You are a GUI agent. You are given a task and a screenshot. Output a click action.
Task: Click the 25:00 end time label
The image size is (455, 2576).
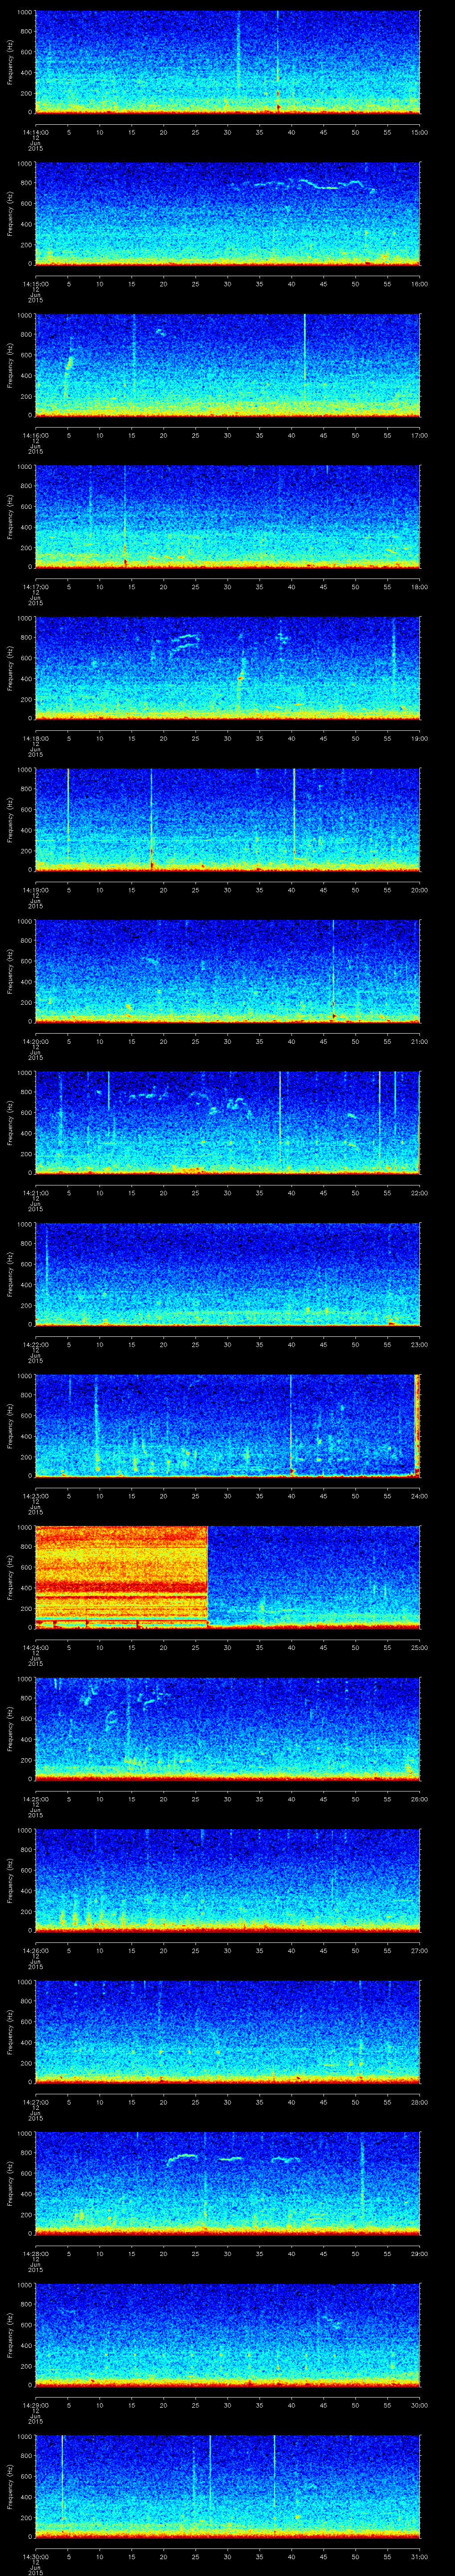point(419,1647)
